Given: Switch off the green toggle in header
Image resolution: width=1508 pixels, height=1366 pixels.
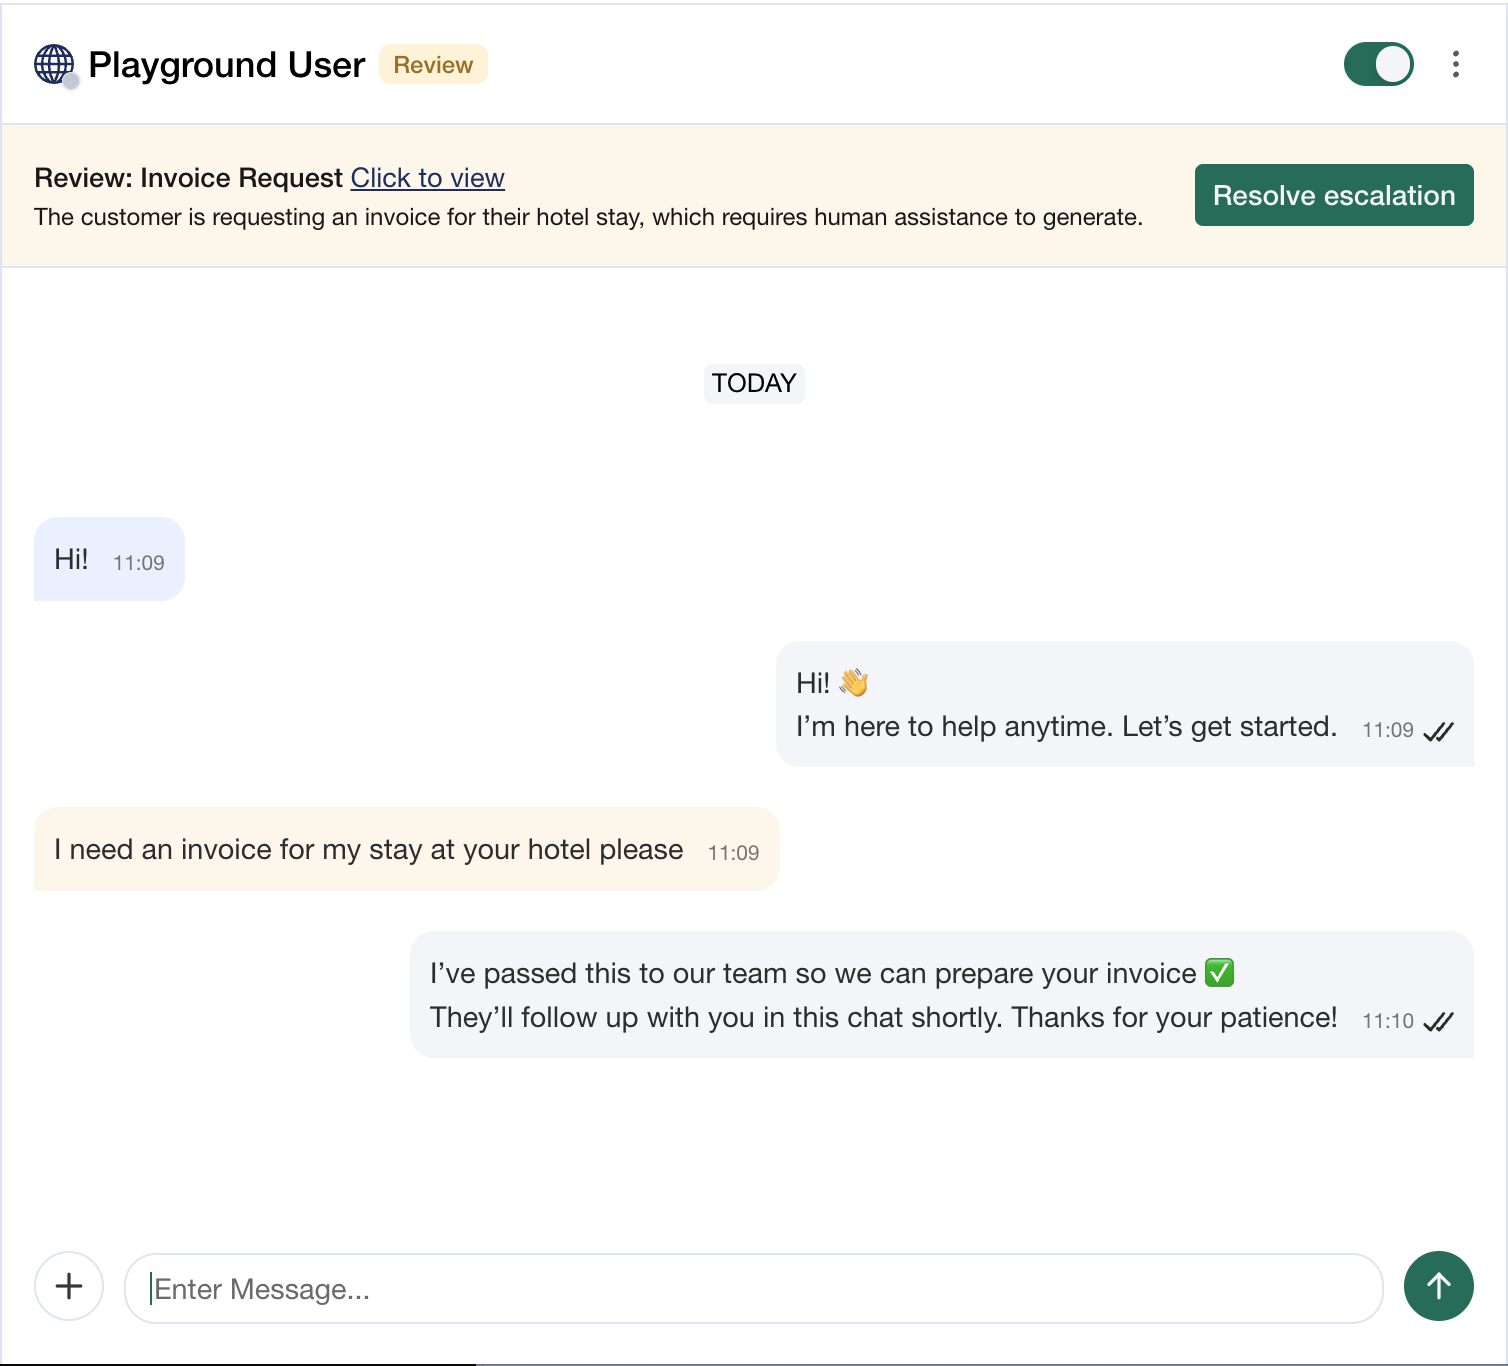Looking at the screenshot, I should (1378, 64).
